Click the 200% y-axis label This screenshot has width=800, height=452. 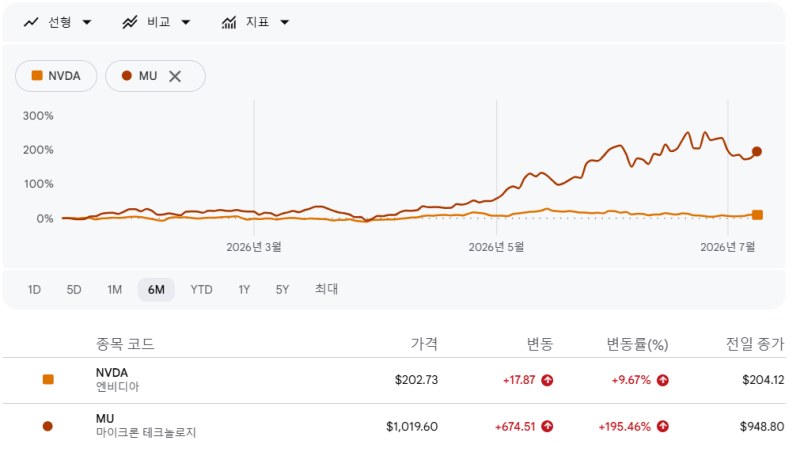pyautogui.click(x=38, y=150)
